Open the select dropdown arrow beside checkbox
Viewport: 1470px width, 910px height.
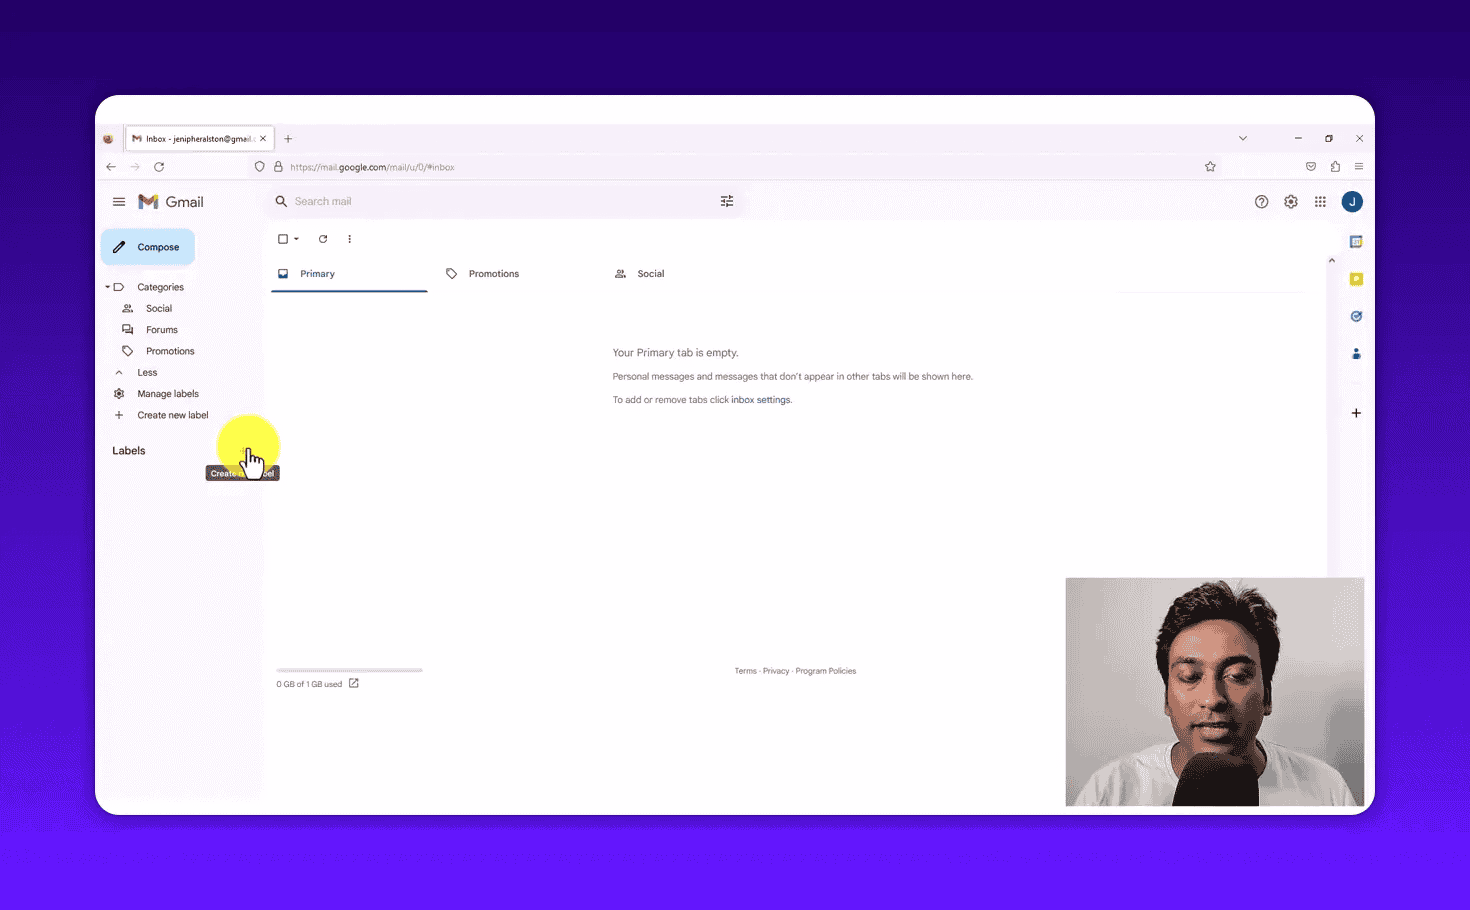tap(296, 239)
